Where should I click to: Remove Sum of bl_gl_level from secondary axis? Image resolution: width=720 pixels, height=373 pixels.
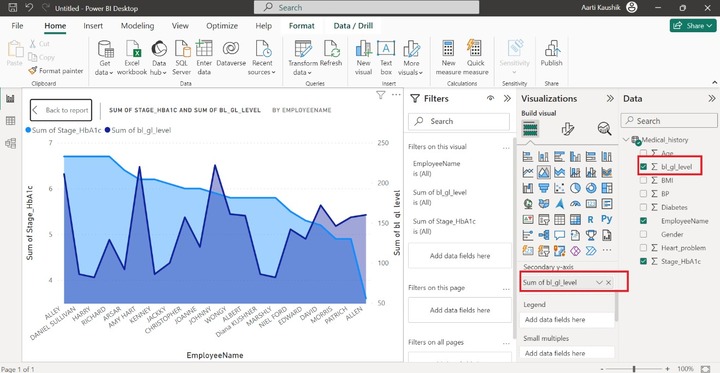(608, 283)
